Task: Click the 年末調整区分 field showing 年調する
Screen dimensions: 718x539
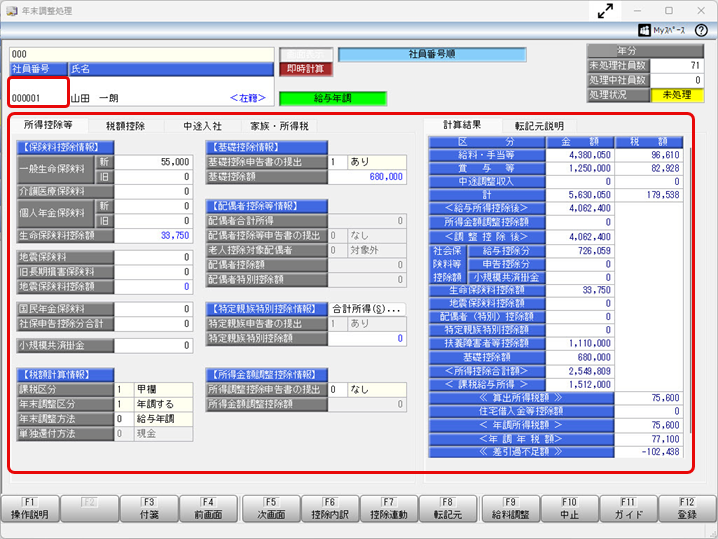Action: click(x=163, y=404)
